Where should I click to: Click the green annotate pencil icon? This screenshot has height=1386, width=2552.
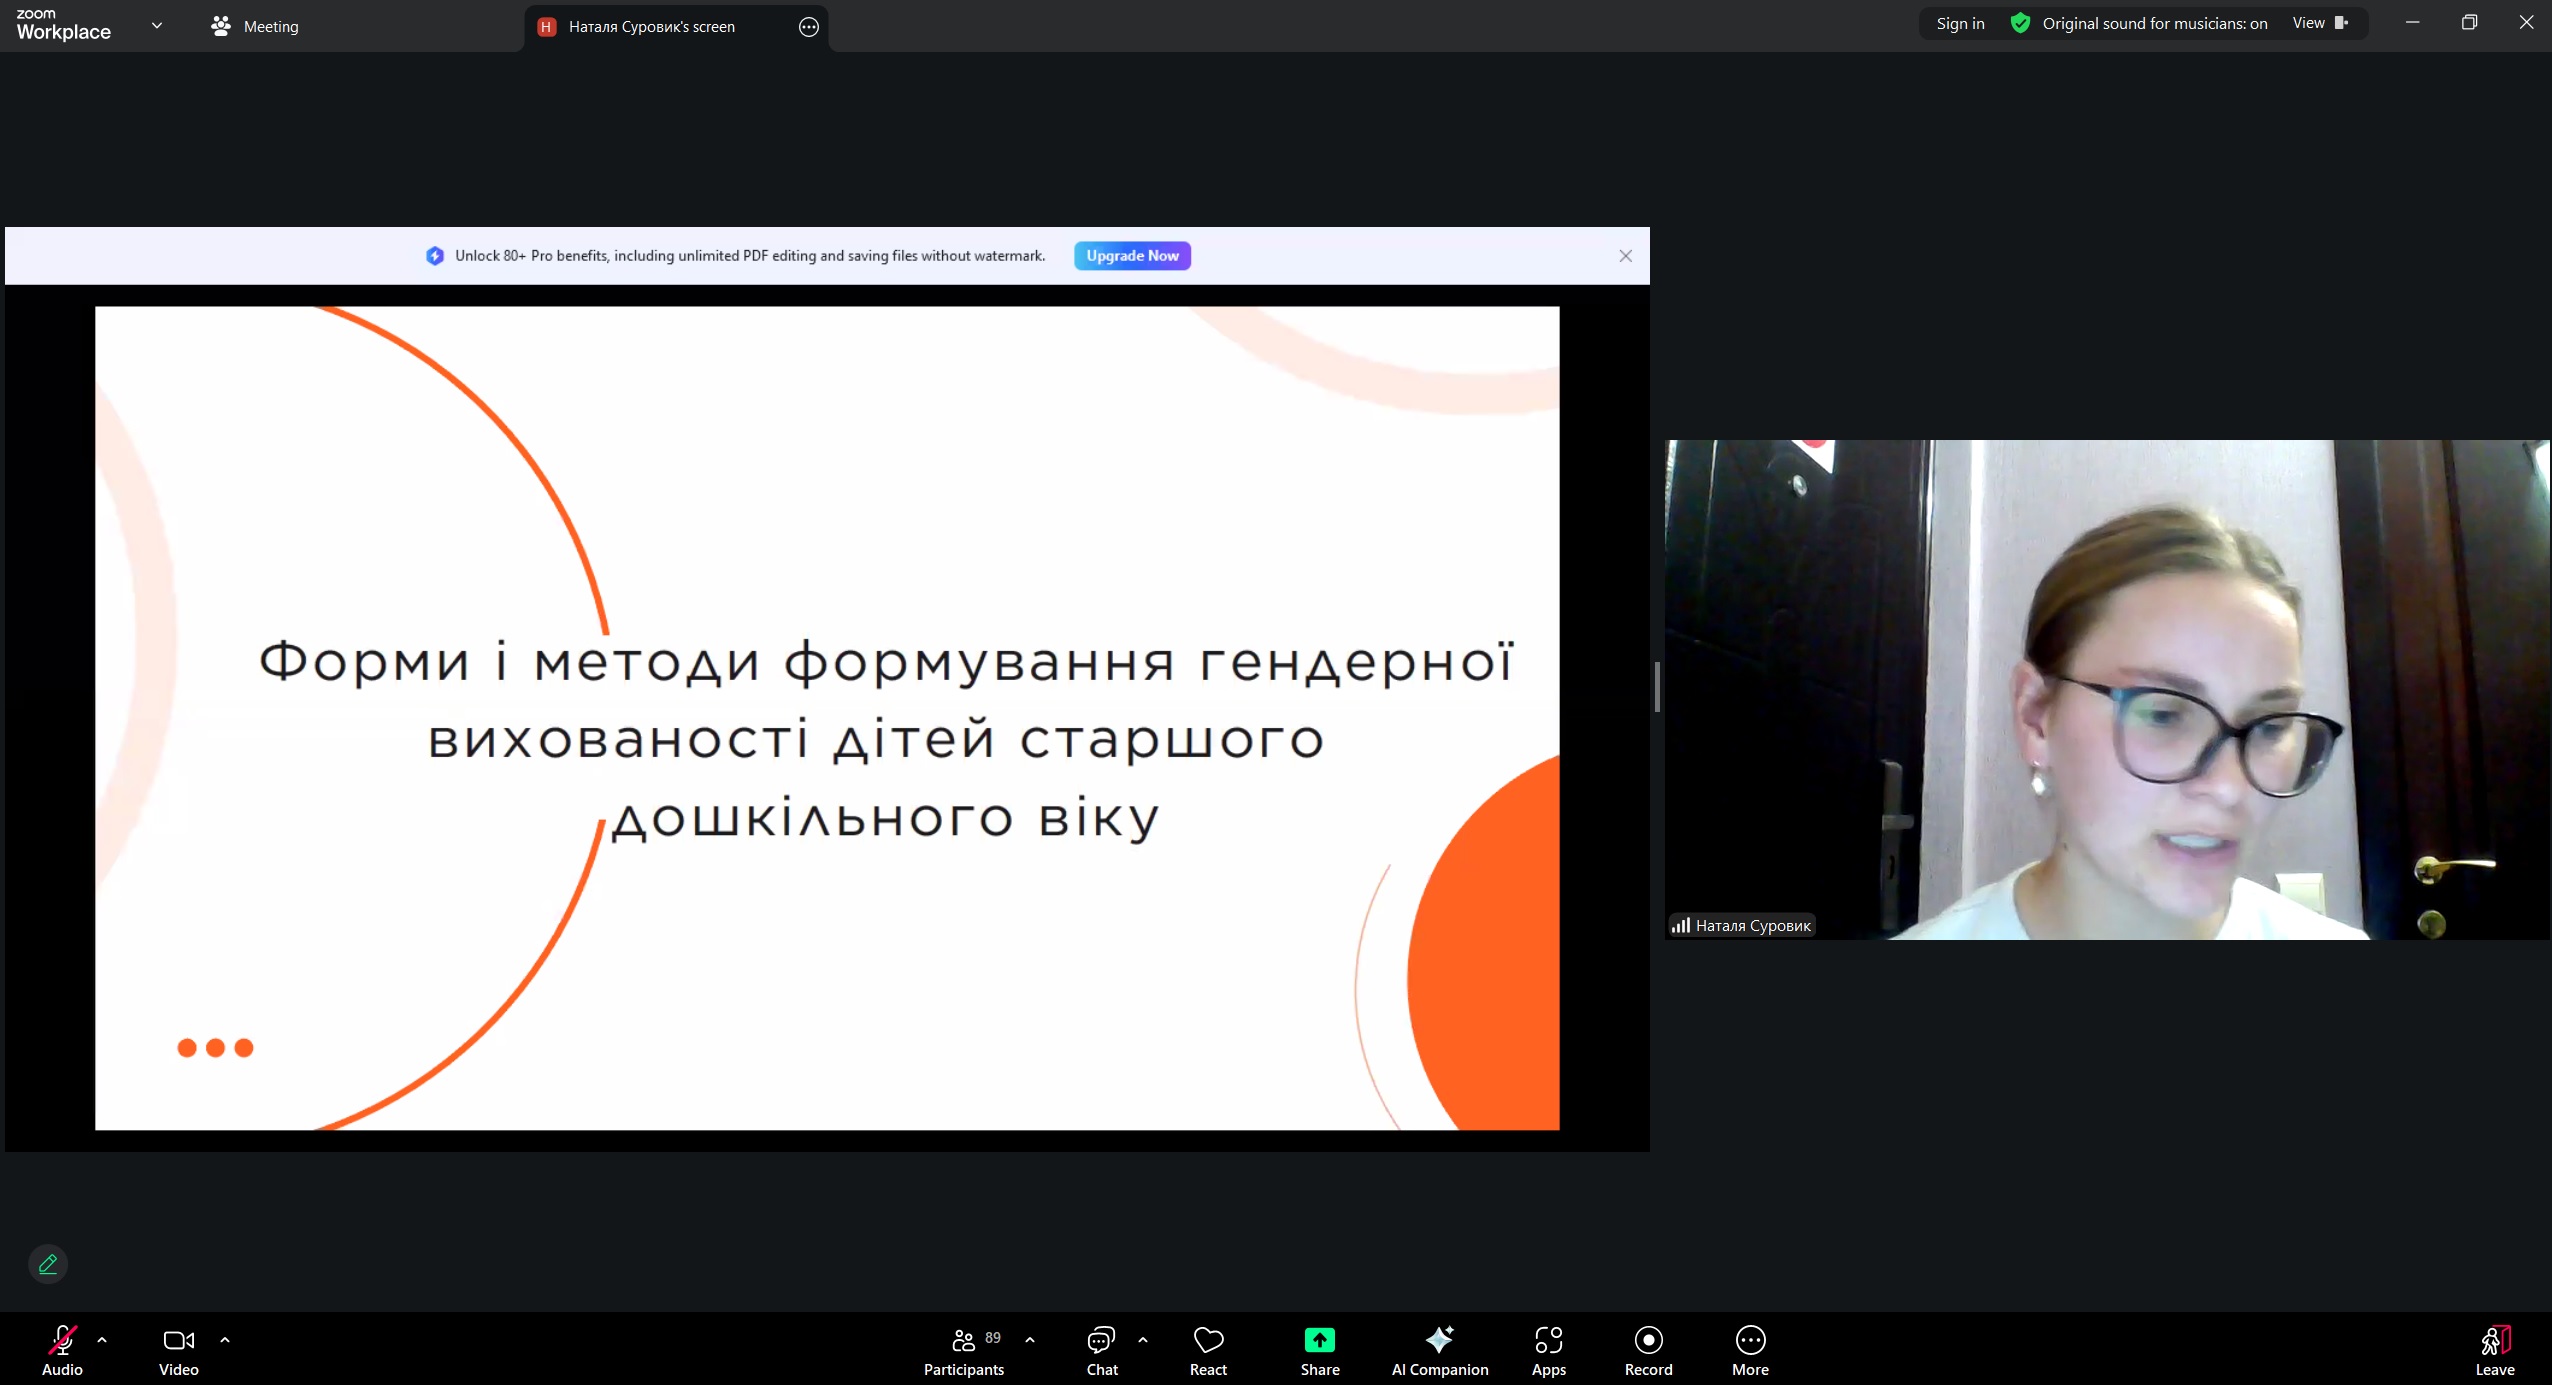tap(48, 1264)
